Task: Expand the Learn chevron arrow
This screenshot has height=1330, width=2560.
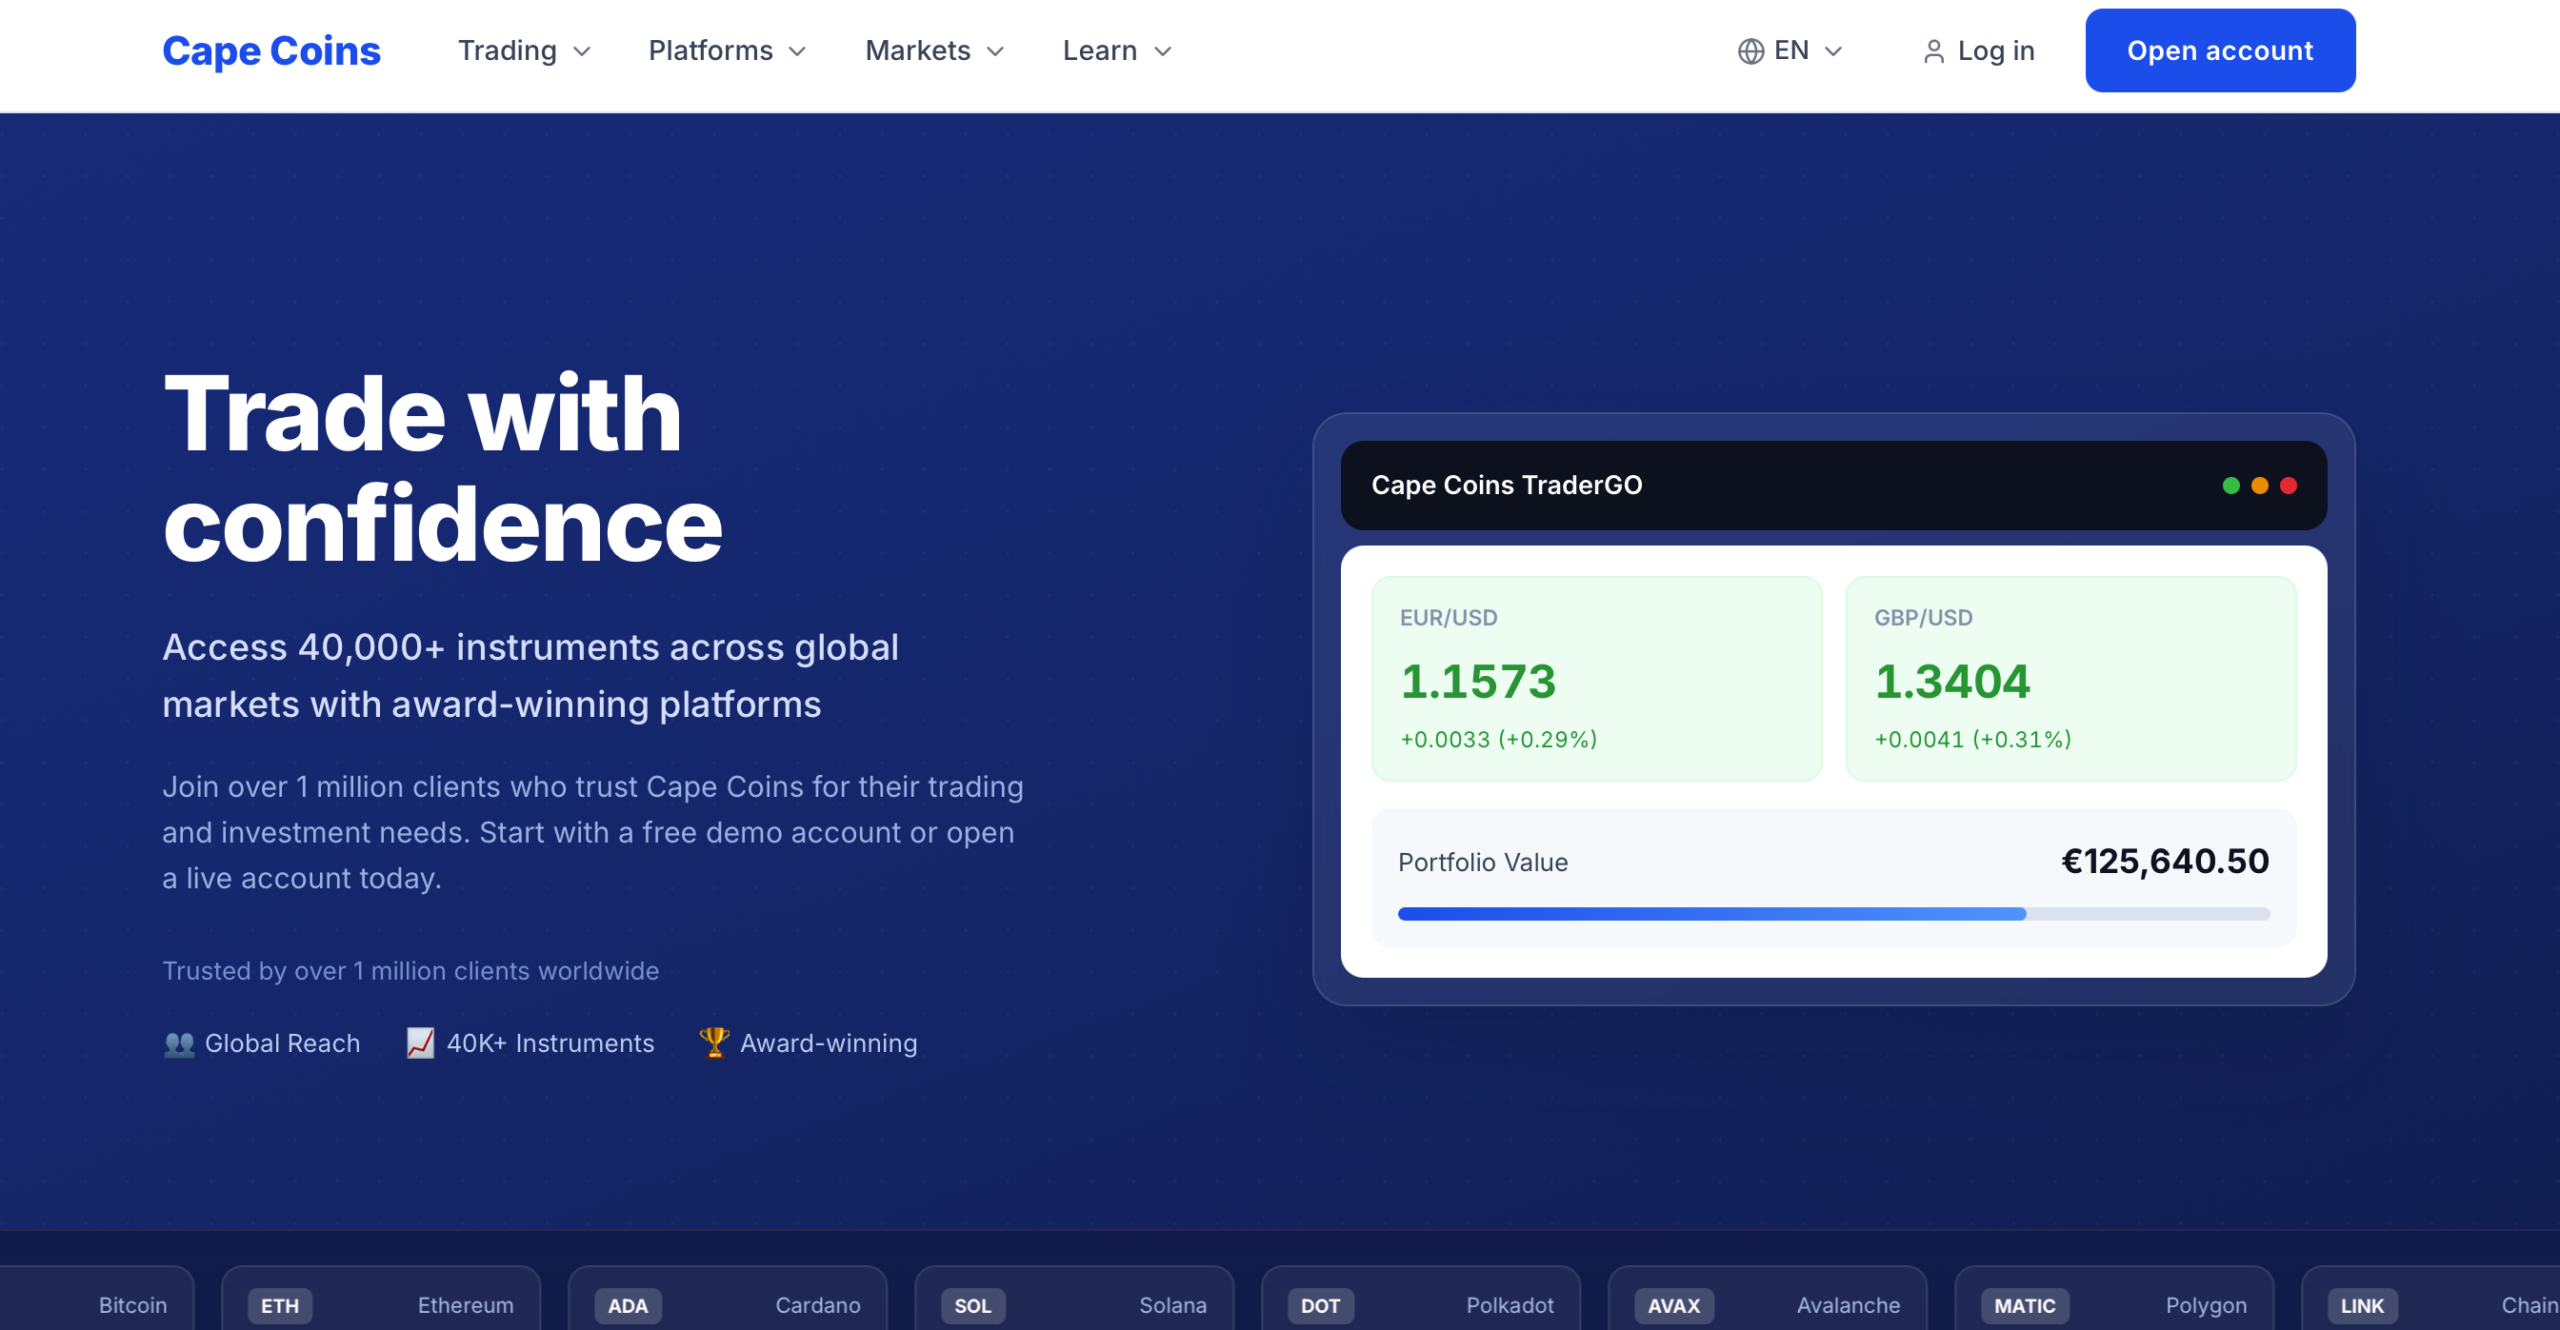Action: coord(1163,52)
